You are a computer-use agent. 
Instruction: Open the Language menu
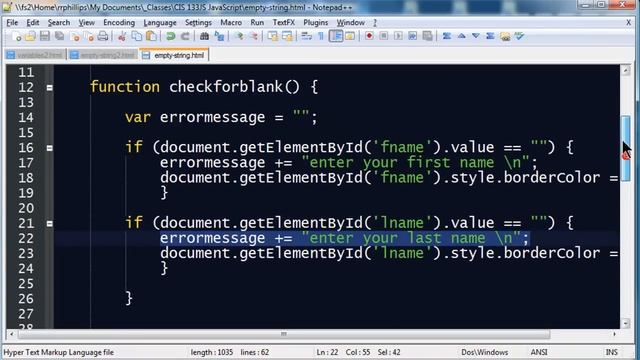(160, 22)
